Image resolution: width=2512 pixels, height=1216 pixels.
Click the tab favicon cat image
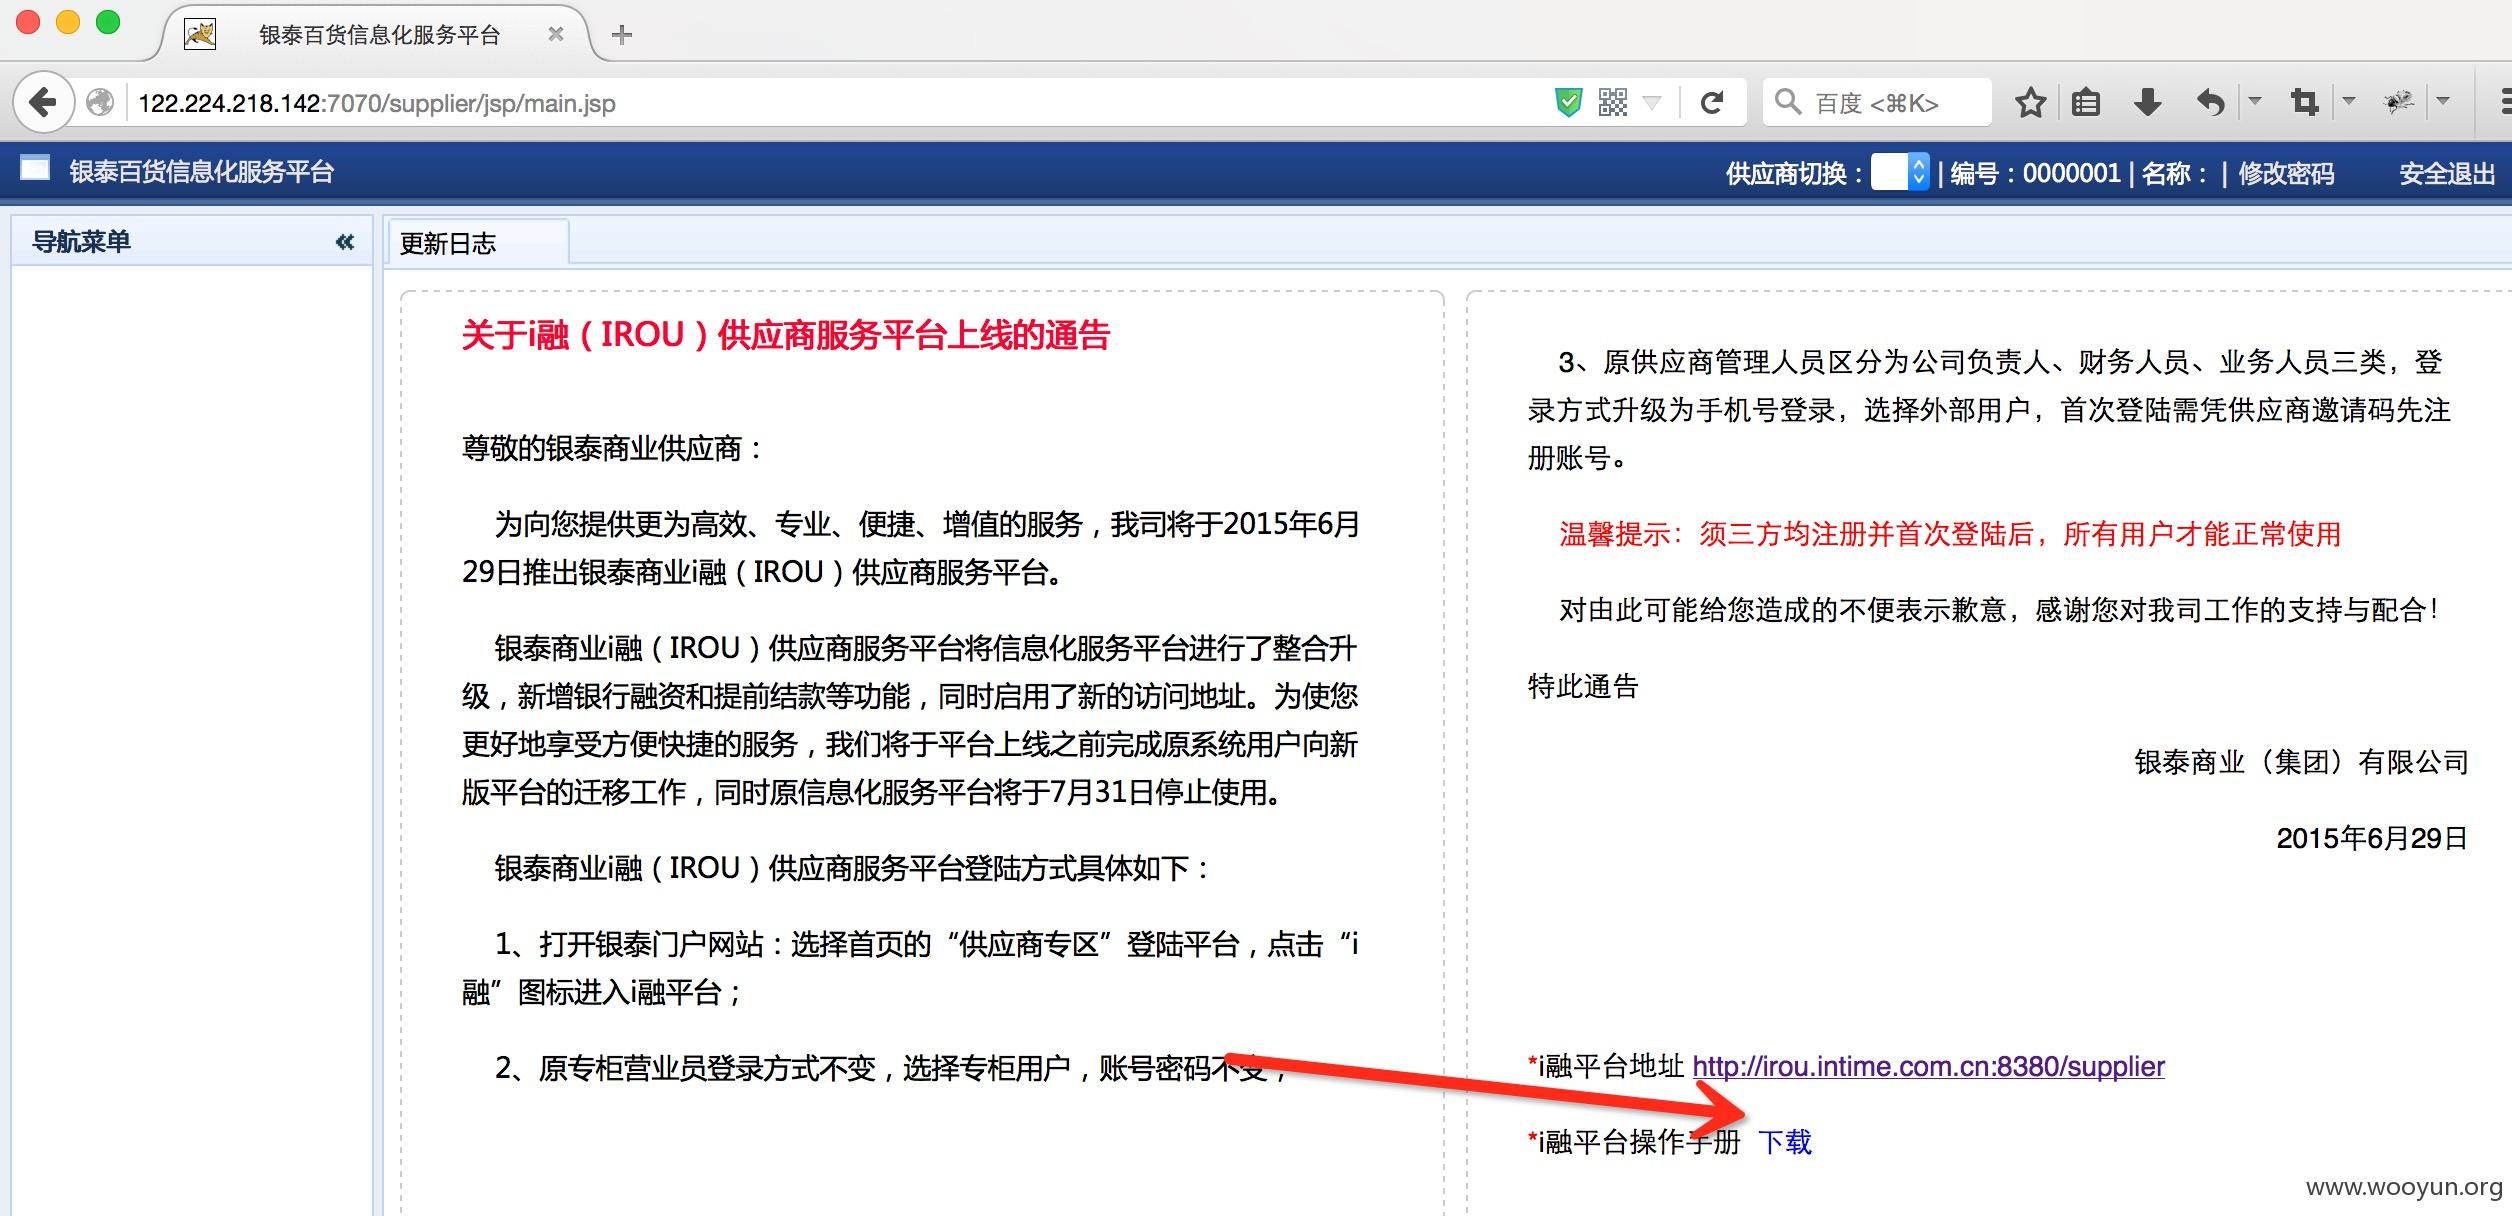click(200, 35)
